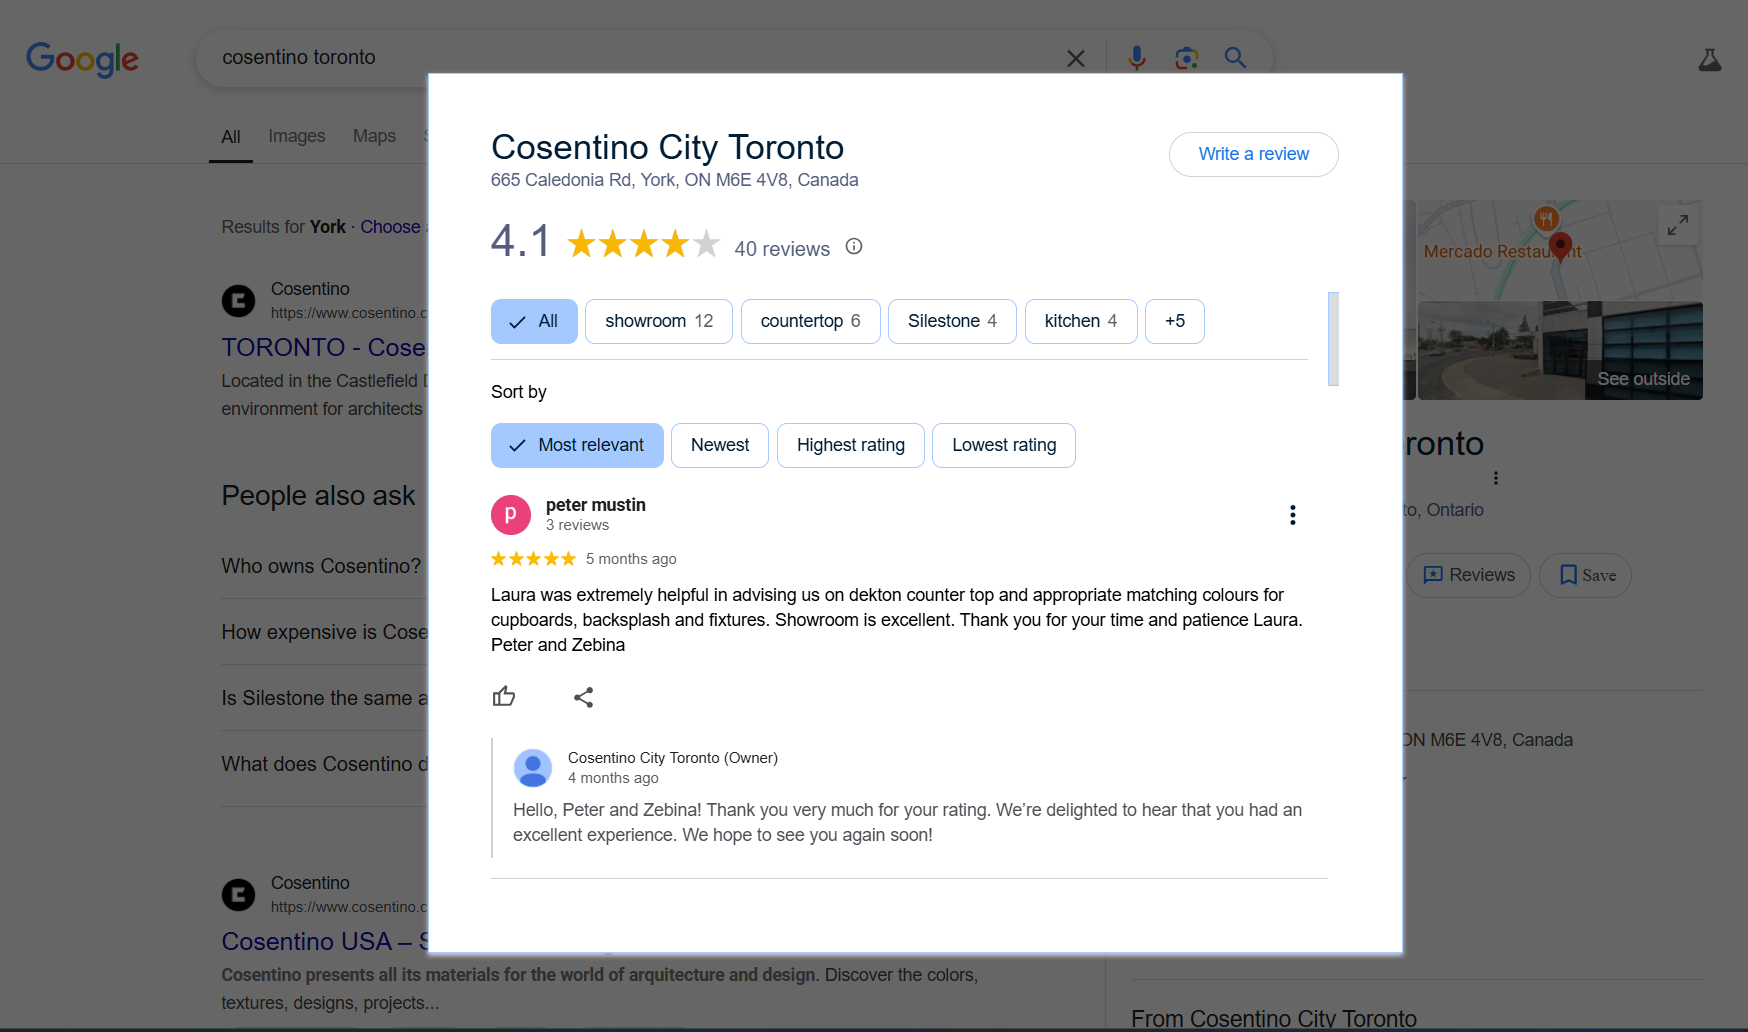Clear the search box text
Screen dimensions: 1748x1032
tap(1076, 59)
